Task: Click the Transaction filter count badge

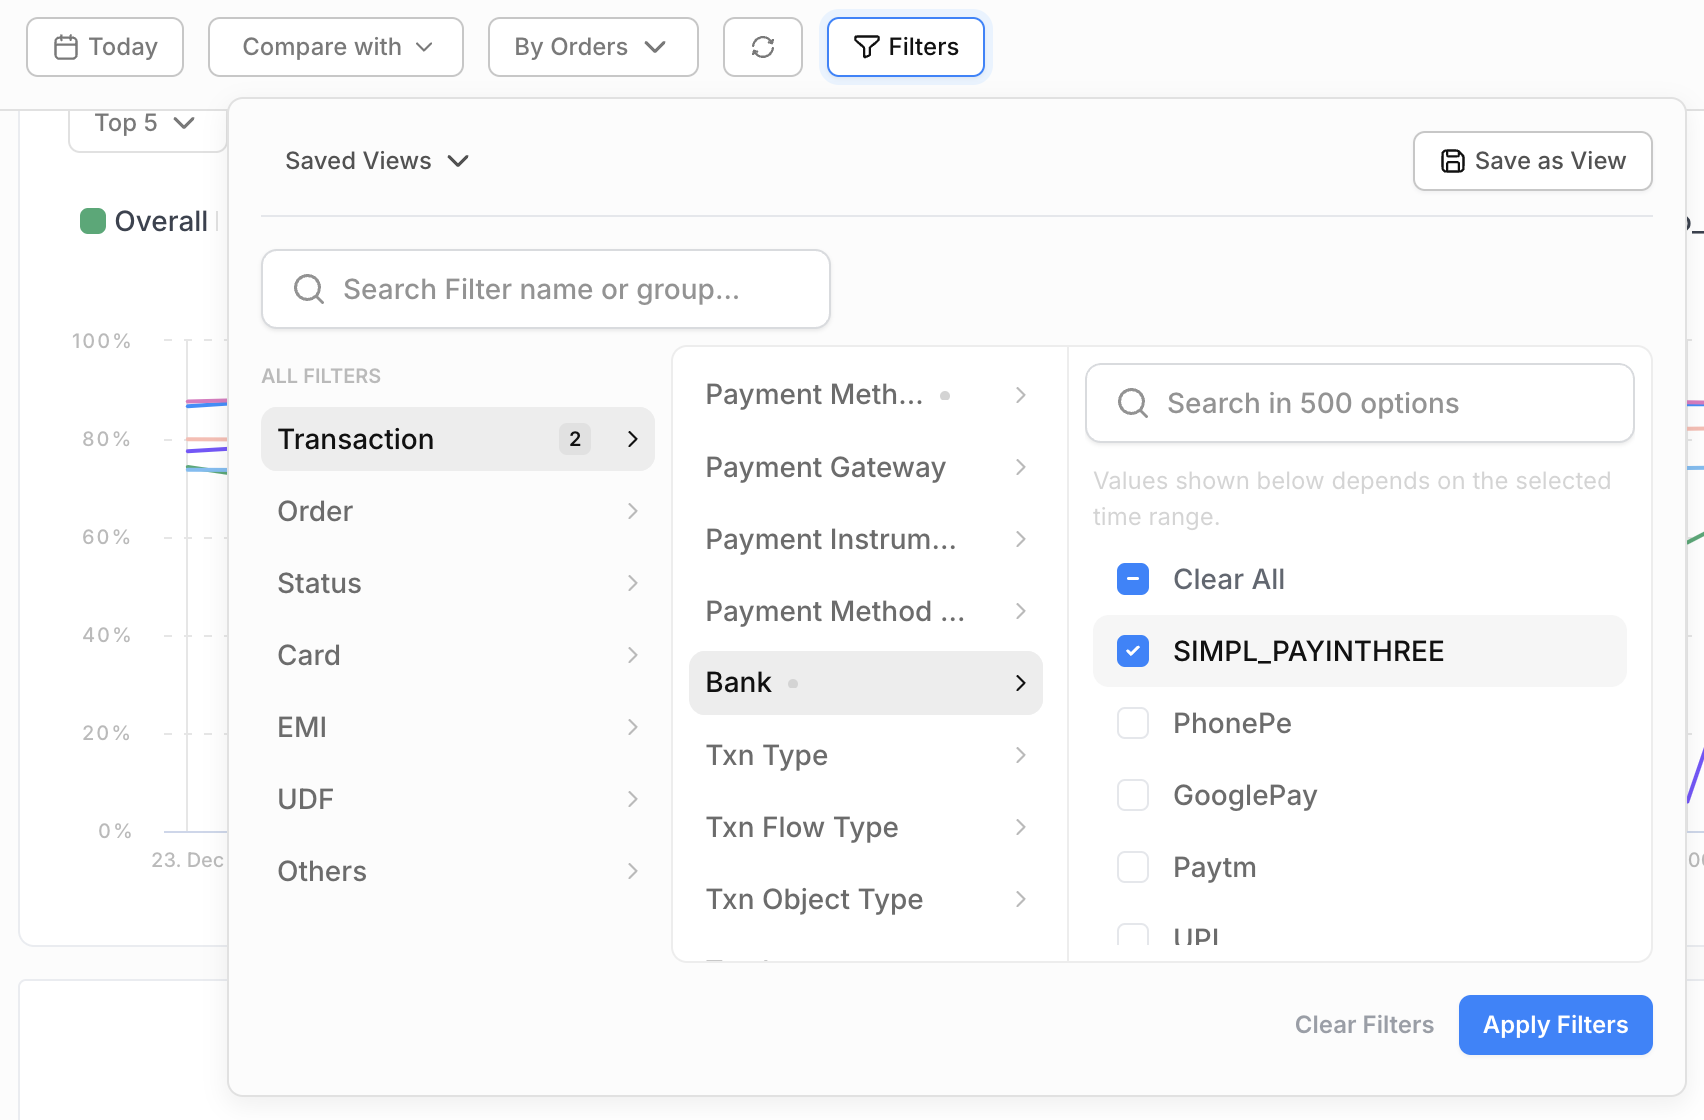Action: pyautogui.click(x=574, y=439)
